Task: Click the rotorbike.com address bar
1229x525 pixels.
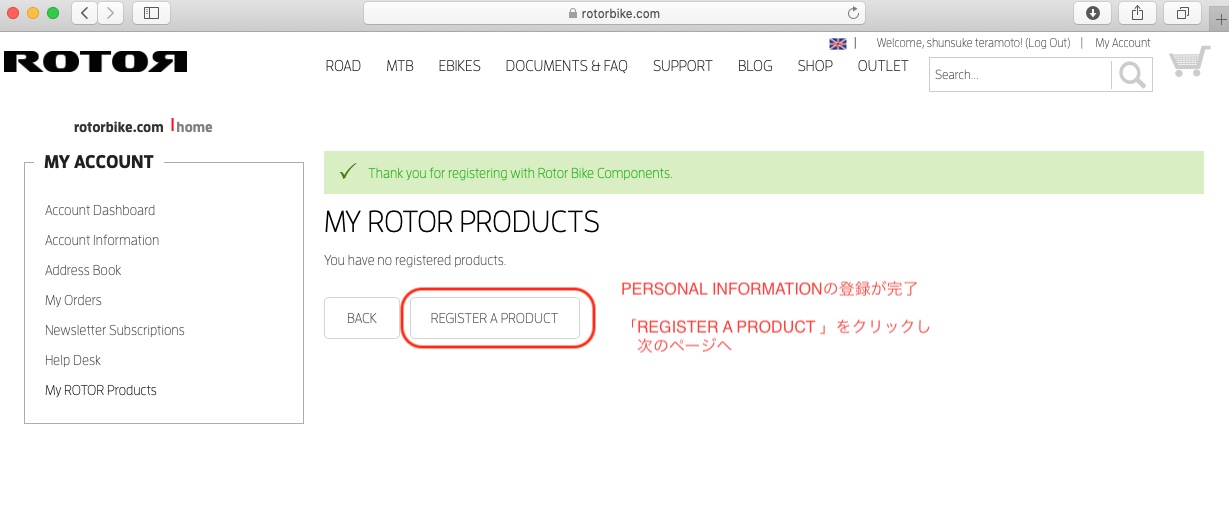Action: [613, 13]
